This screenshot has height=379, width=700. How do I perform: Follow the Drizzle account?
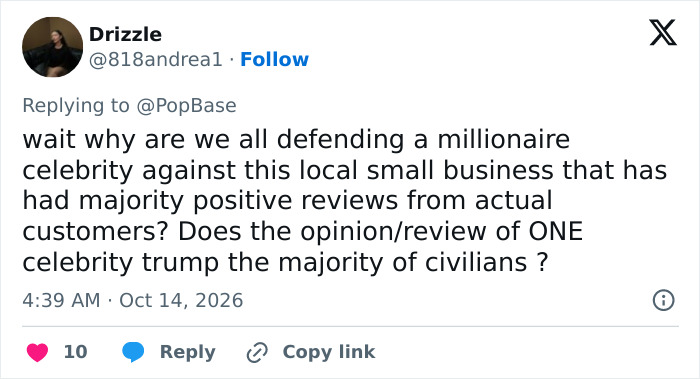[275, 59]
